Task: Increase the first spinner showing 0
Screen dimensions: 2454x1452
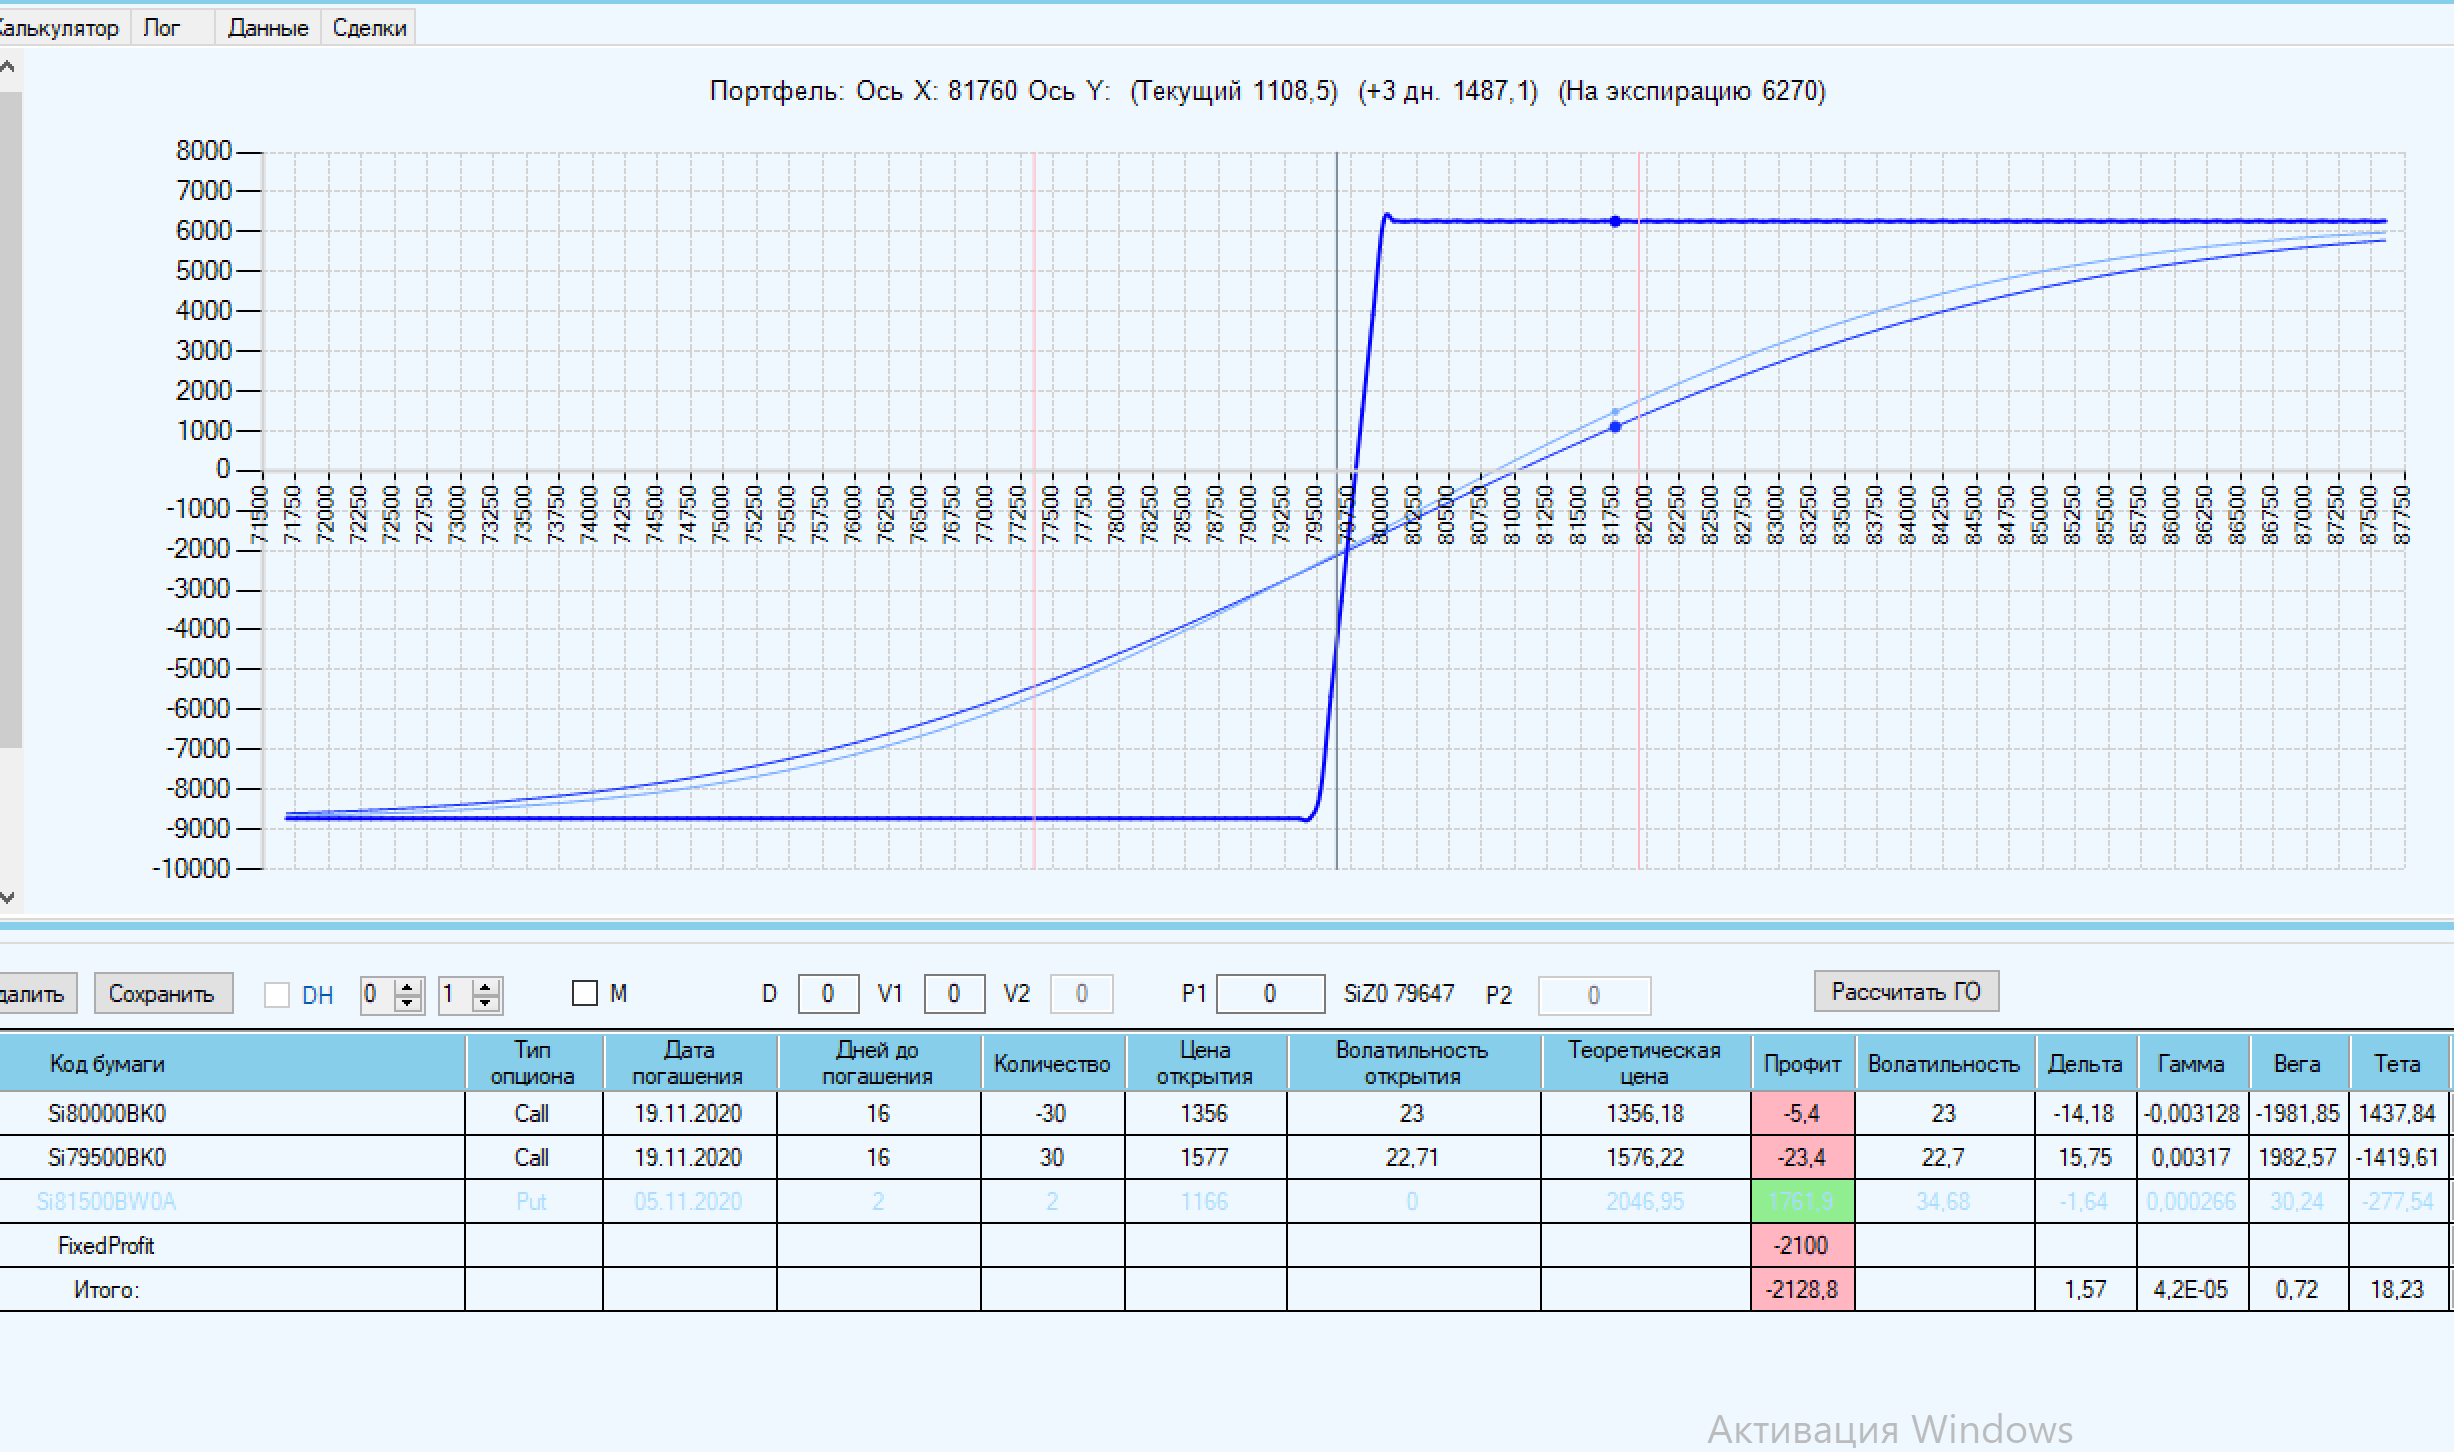Action: pos(407,987)
